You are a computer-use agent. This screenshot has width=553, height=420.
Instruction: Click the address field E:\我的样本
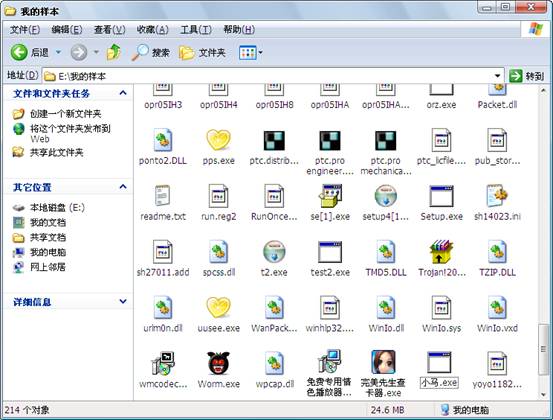click(273, 76)
